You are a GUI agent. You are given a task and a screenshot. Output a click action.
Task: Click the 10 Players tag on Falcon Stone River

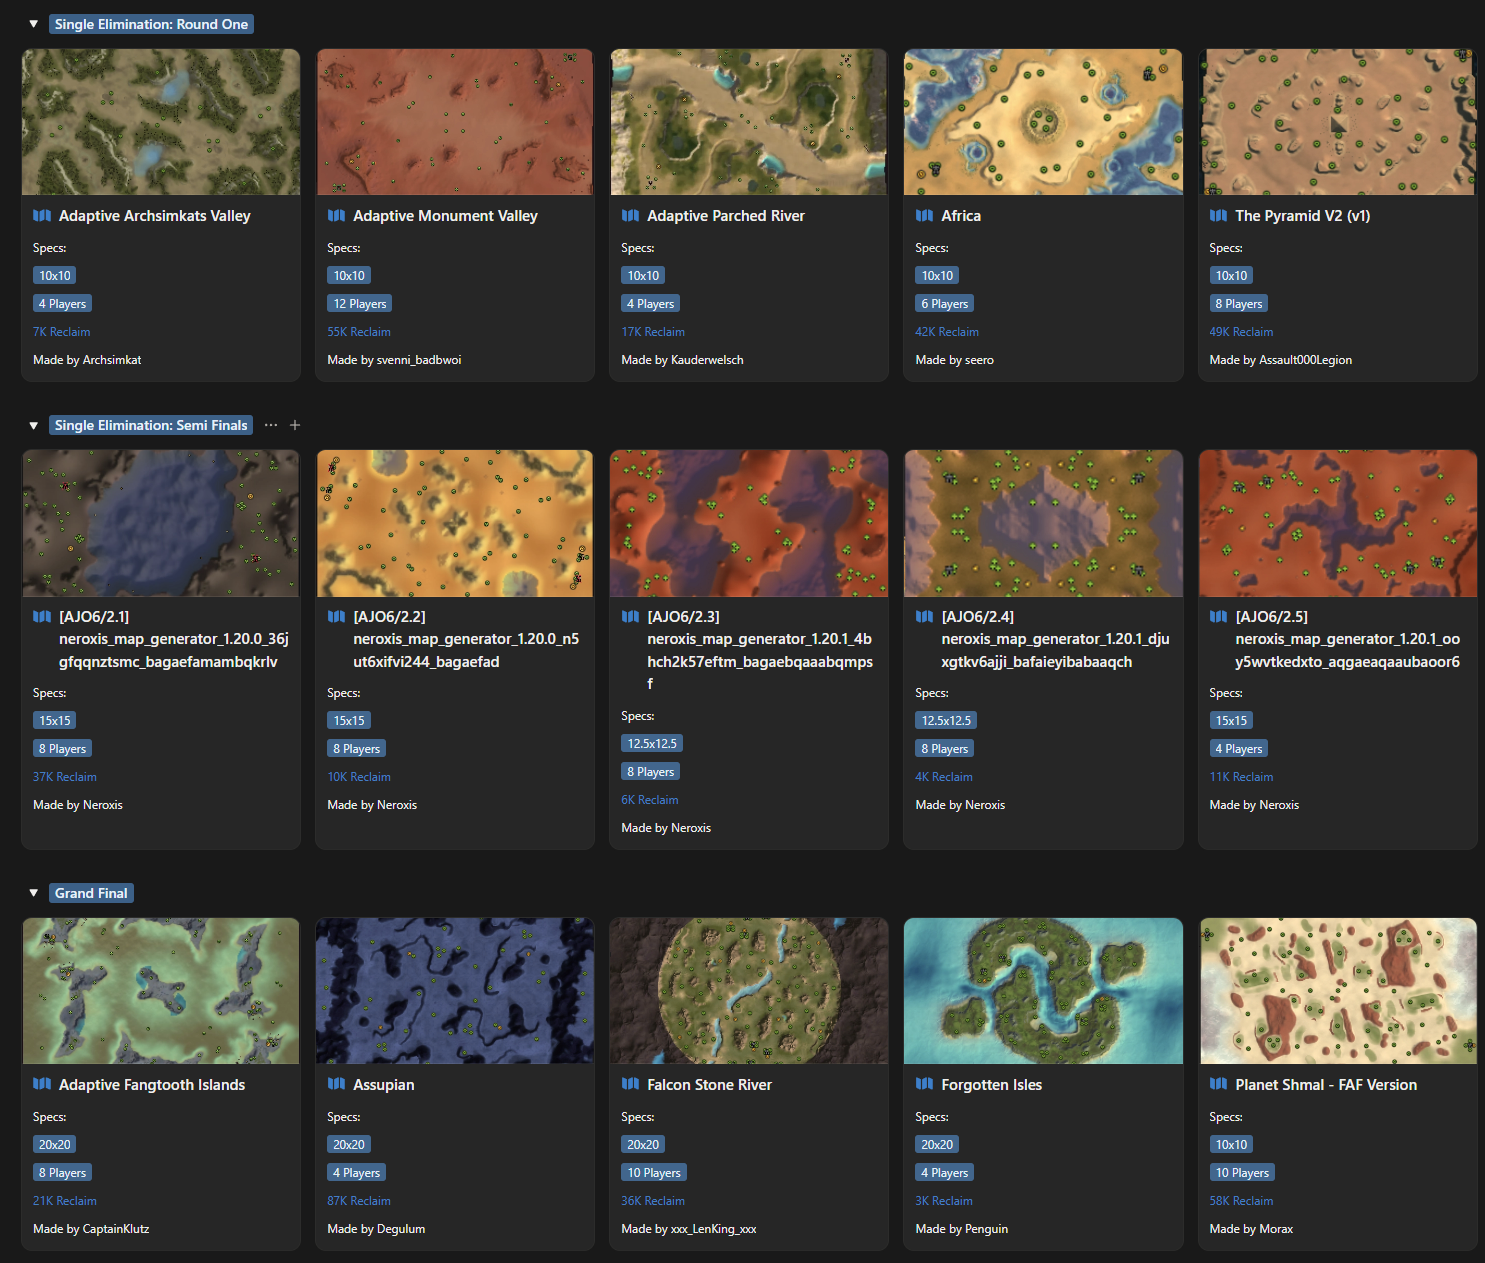point(654,1173)
